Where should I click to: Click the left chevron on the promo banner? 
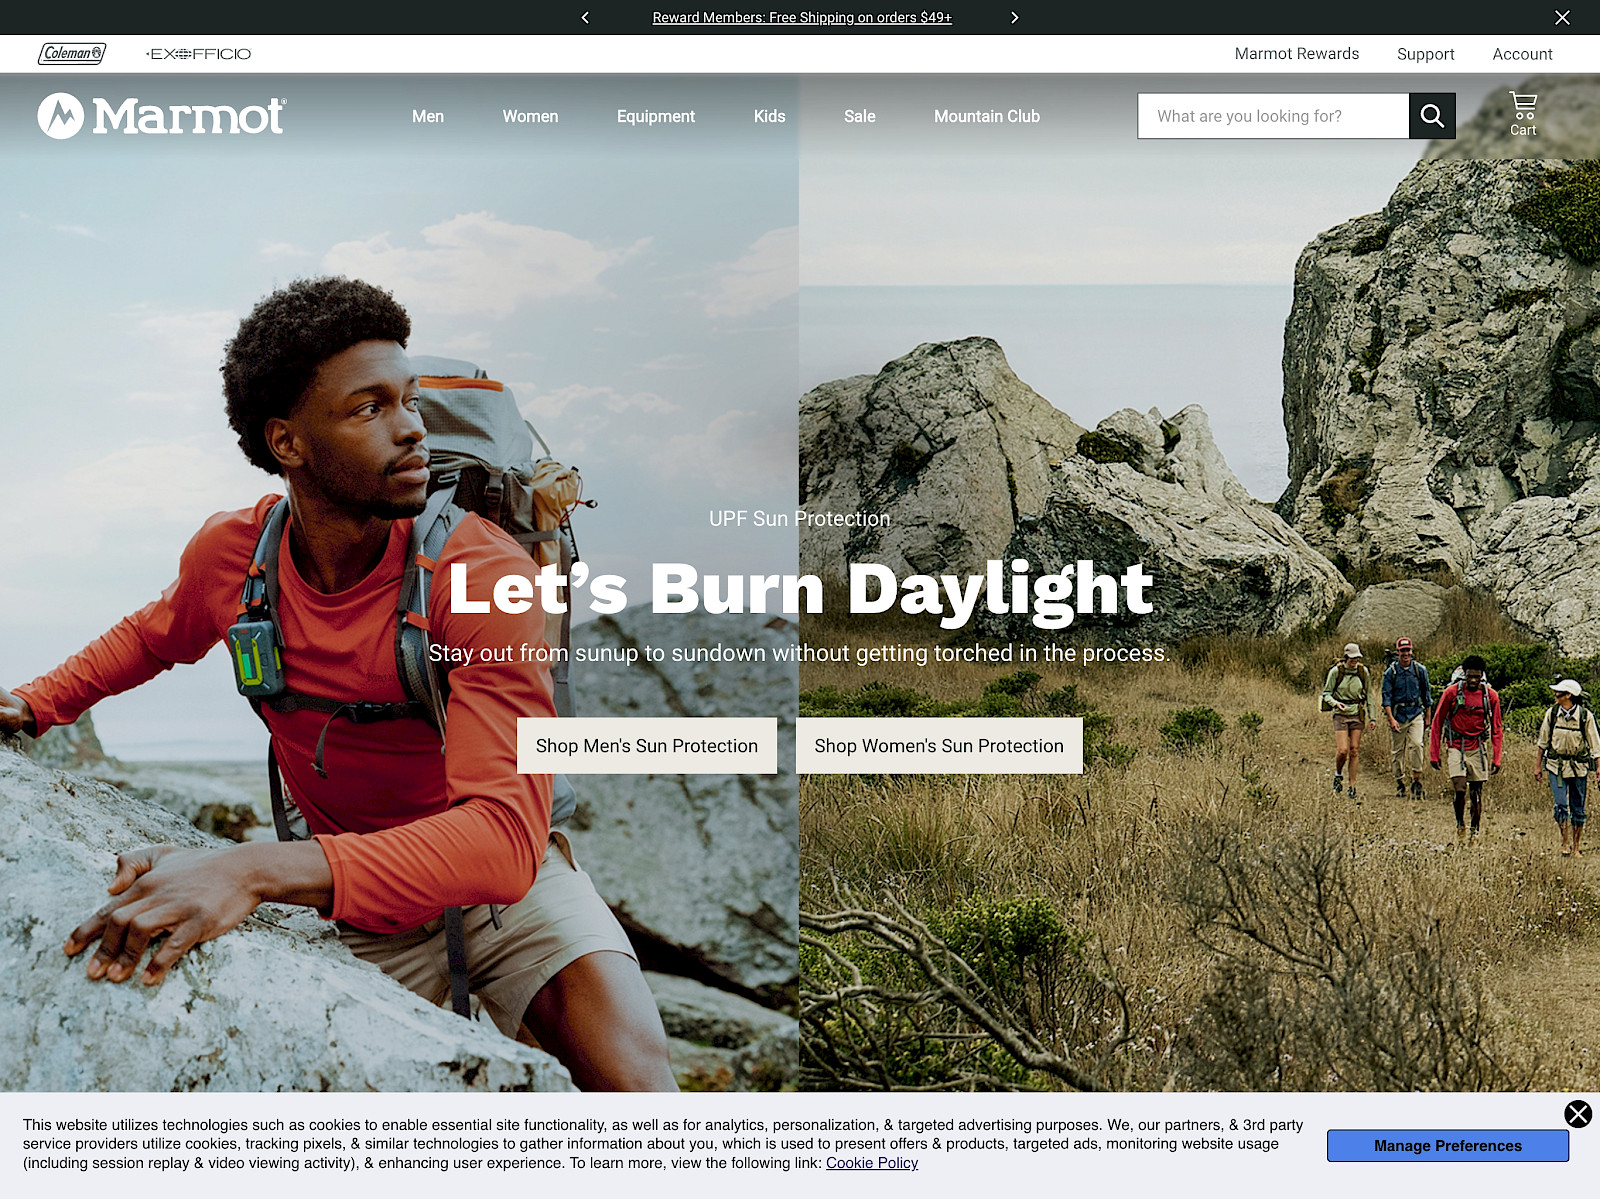click(585, 17)
